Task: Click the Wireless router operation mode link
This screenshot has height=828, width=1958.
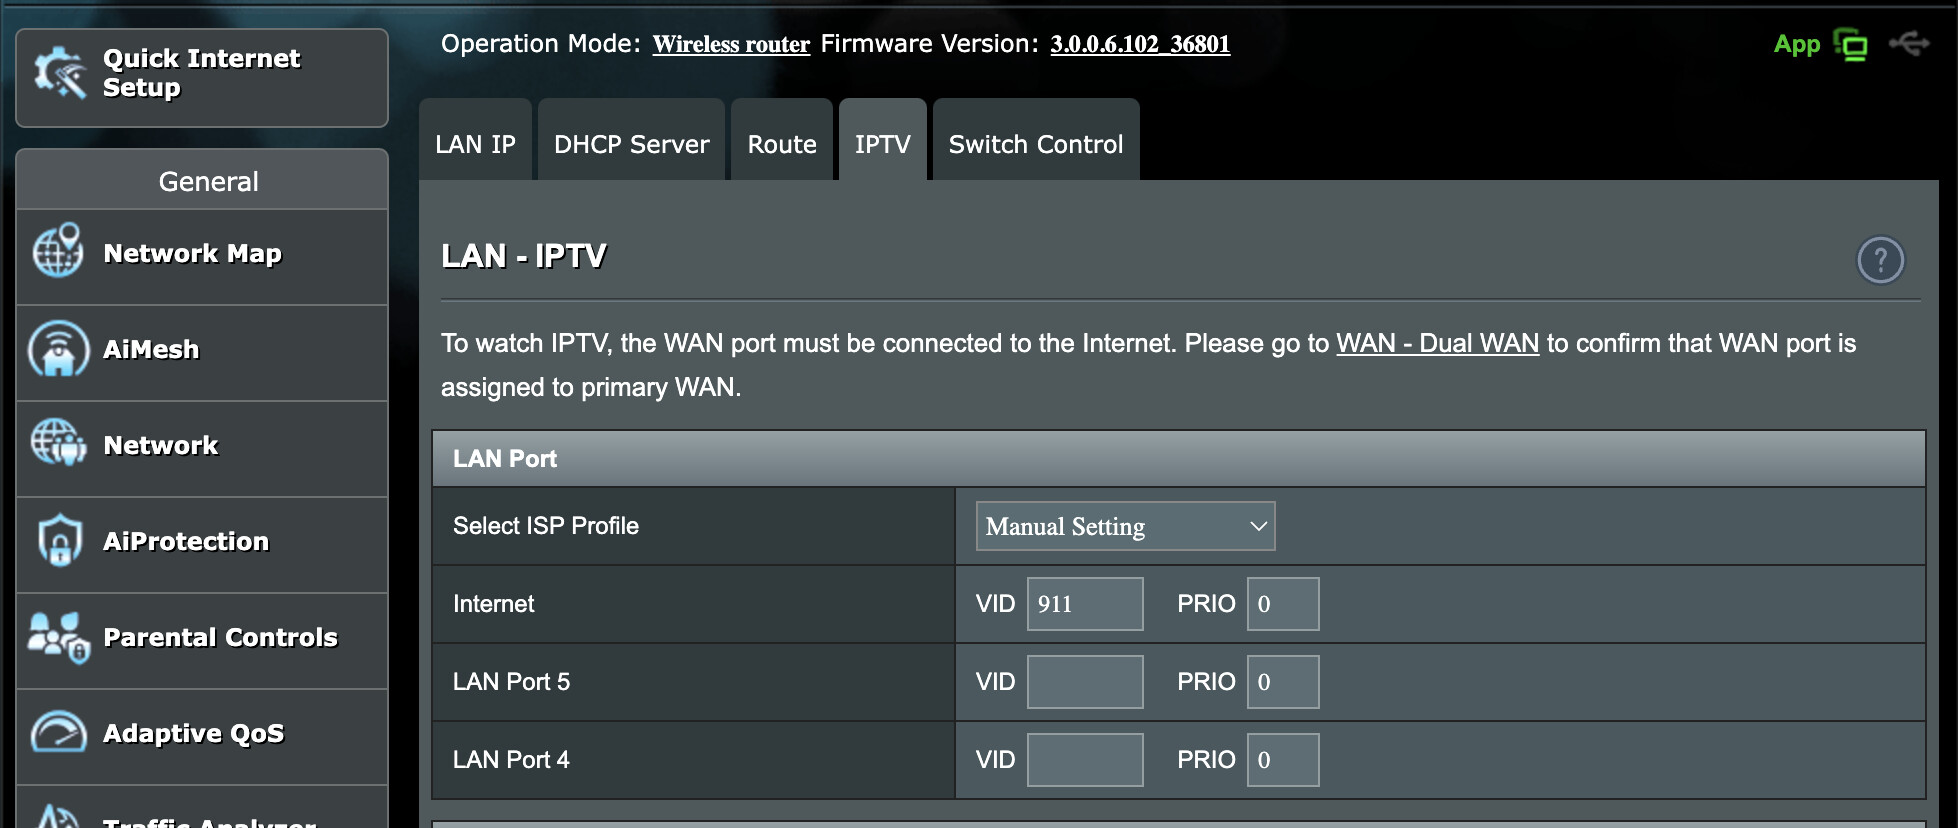Action: click(x=731, y=44)
